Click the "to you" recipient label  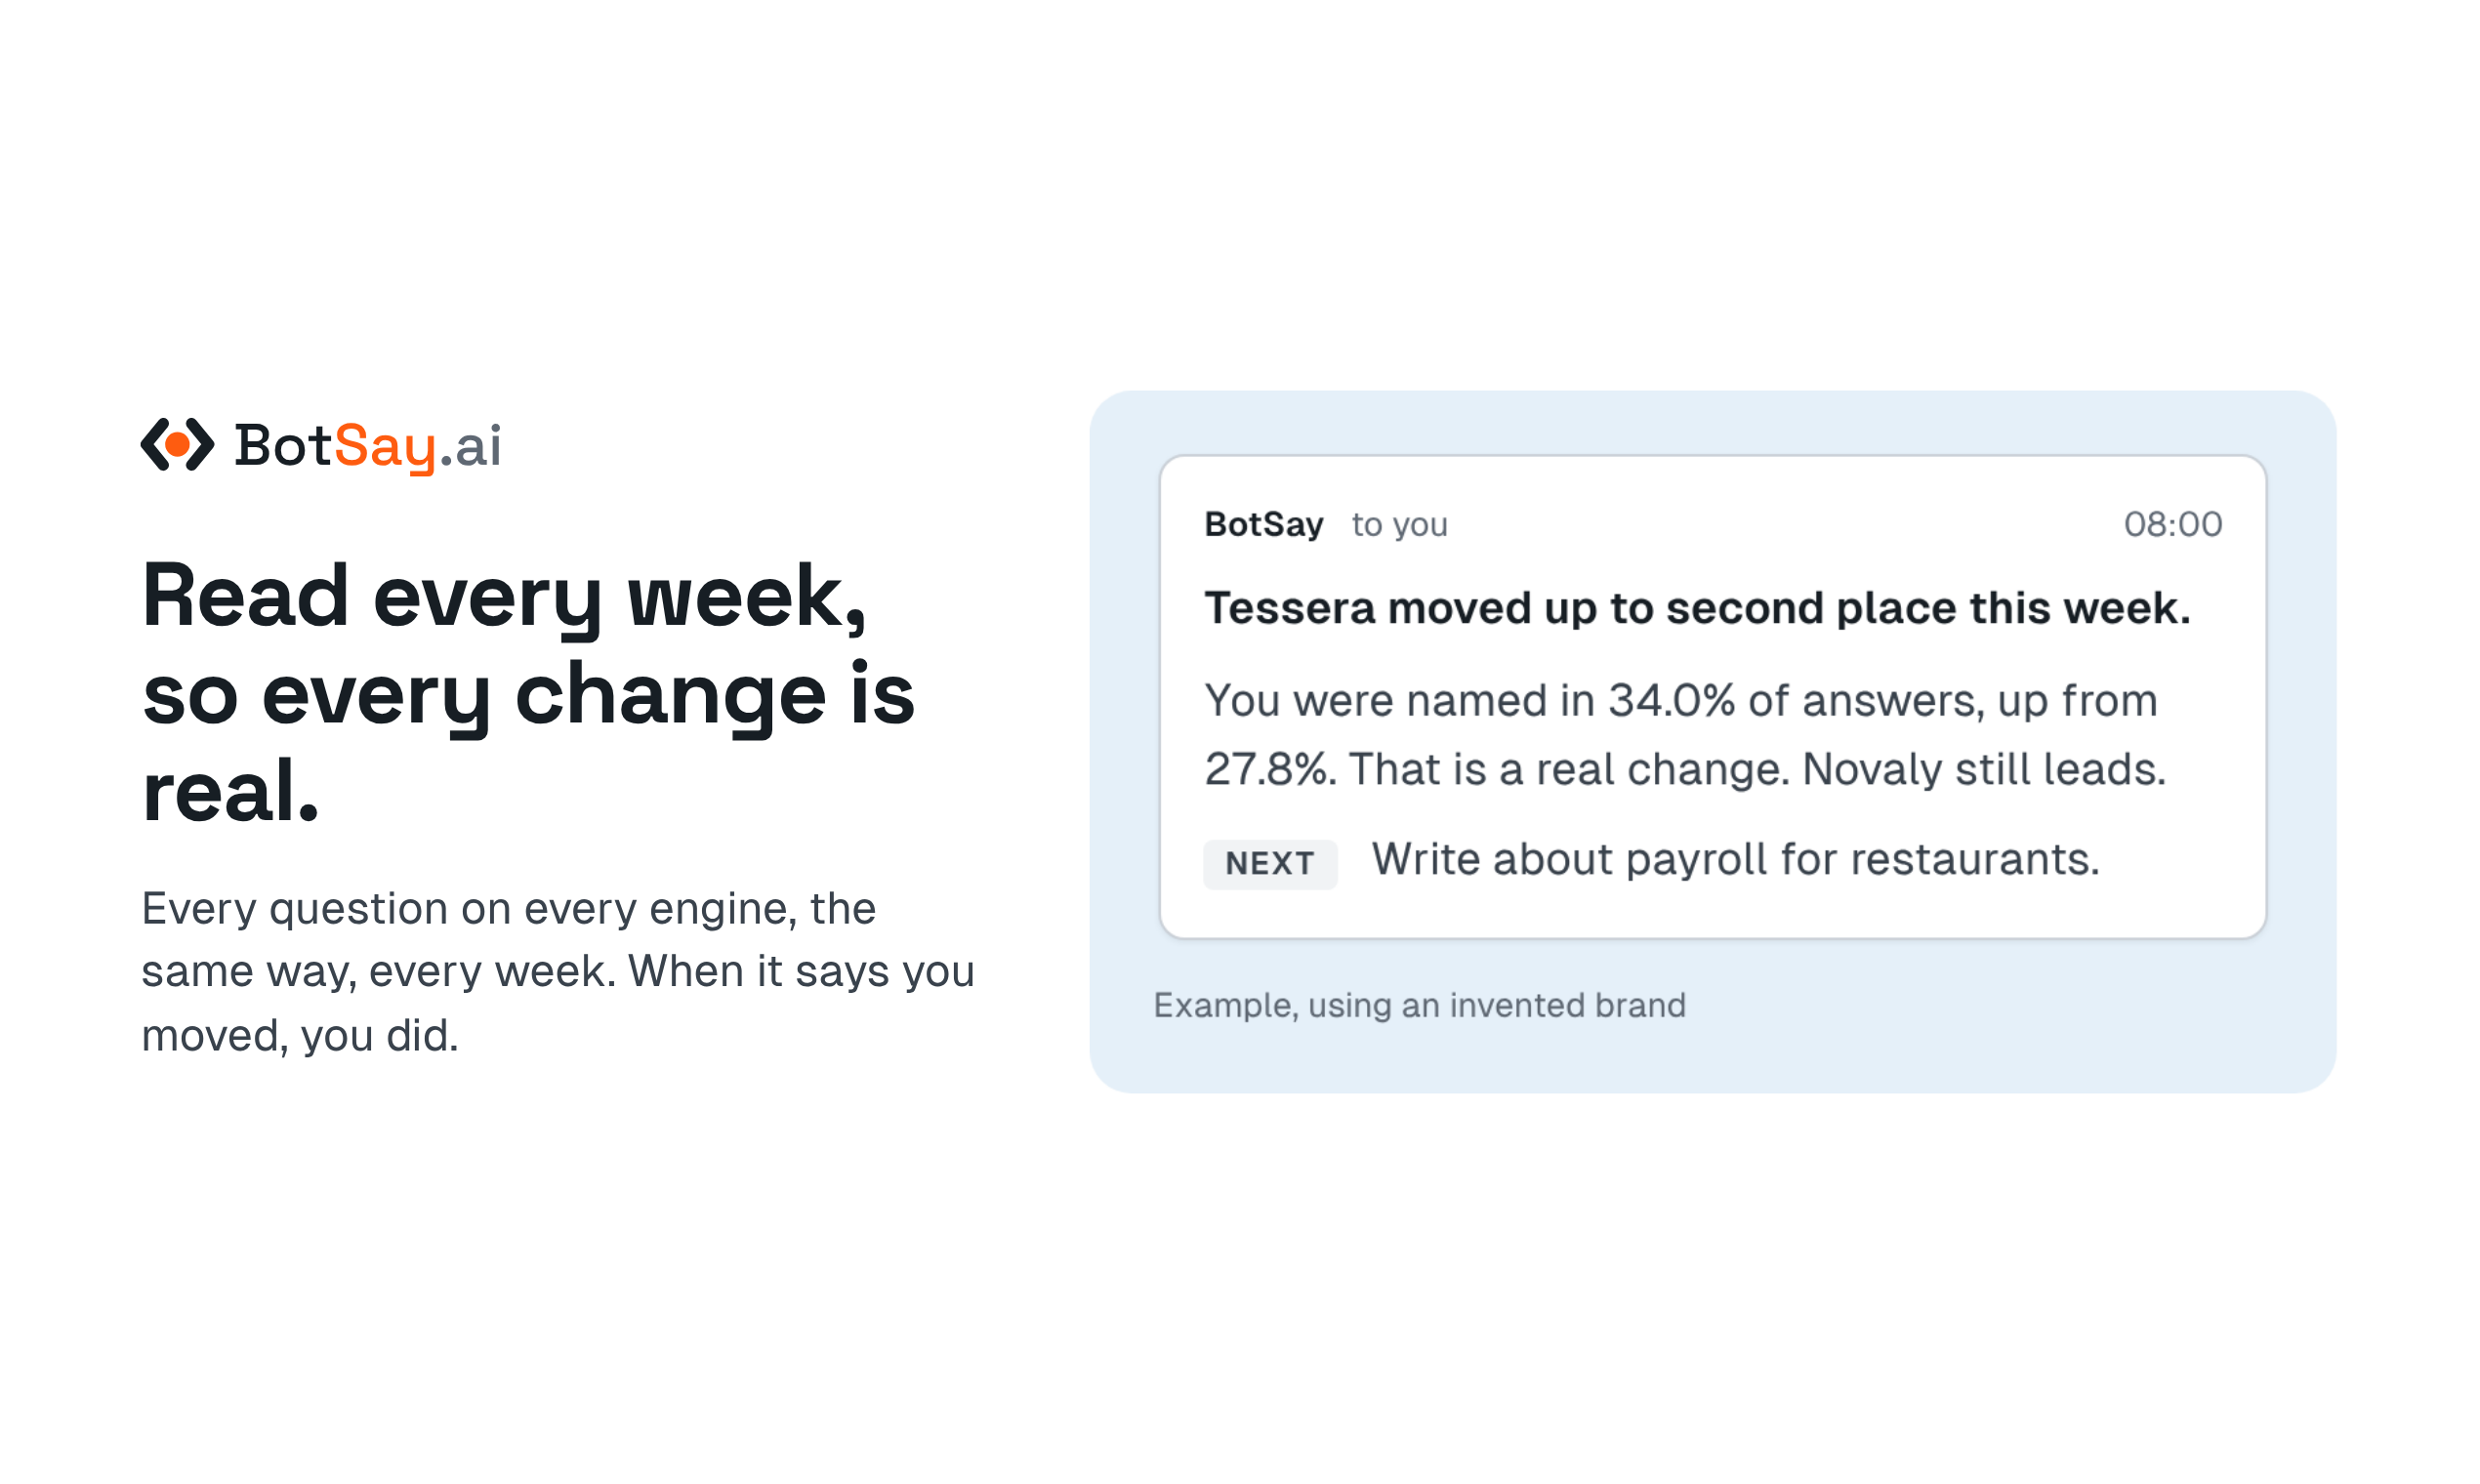coord(1400,524)
